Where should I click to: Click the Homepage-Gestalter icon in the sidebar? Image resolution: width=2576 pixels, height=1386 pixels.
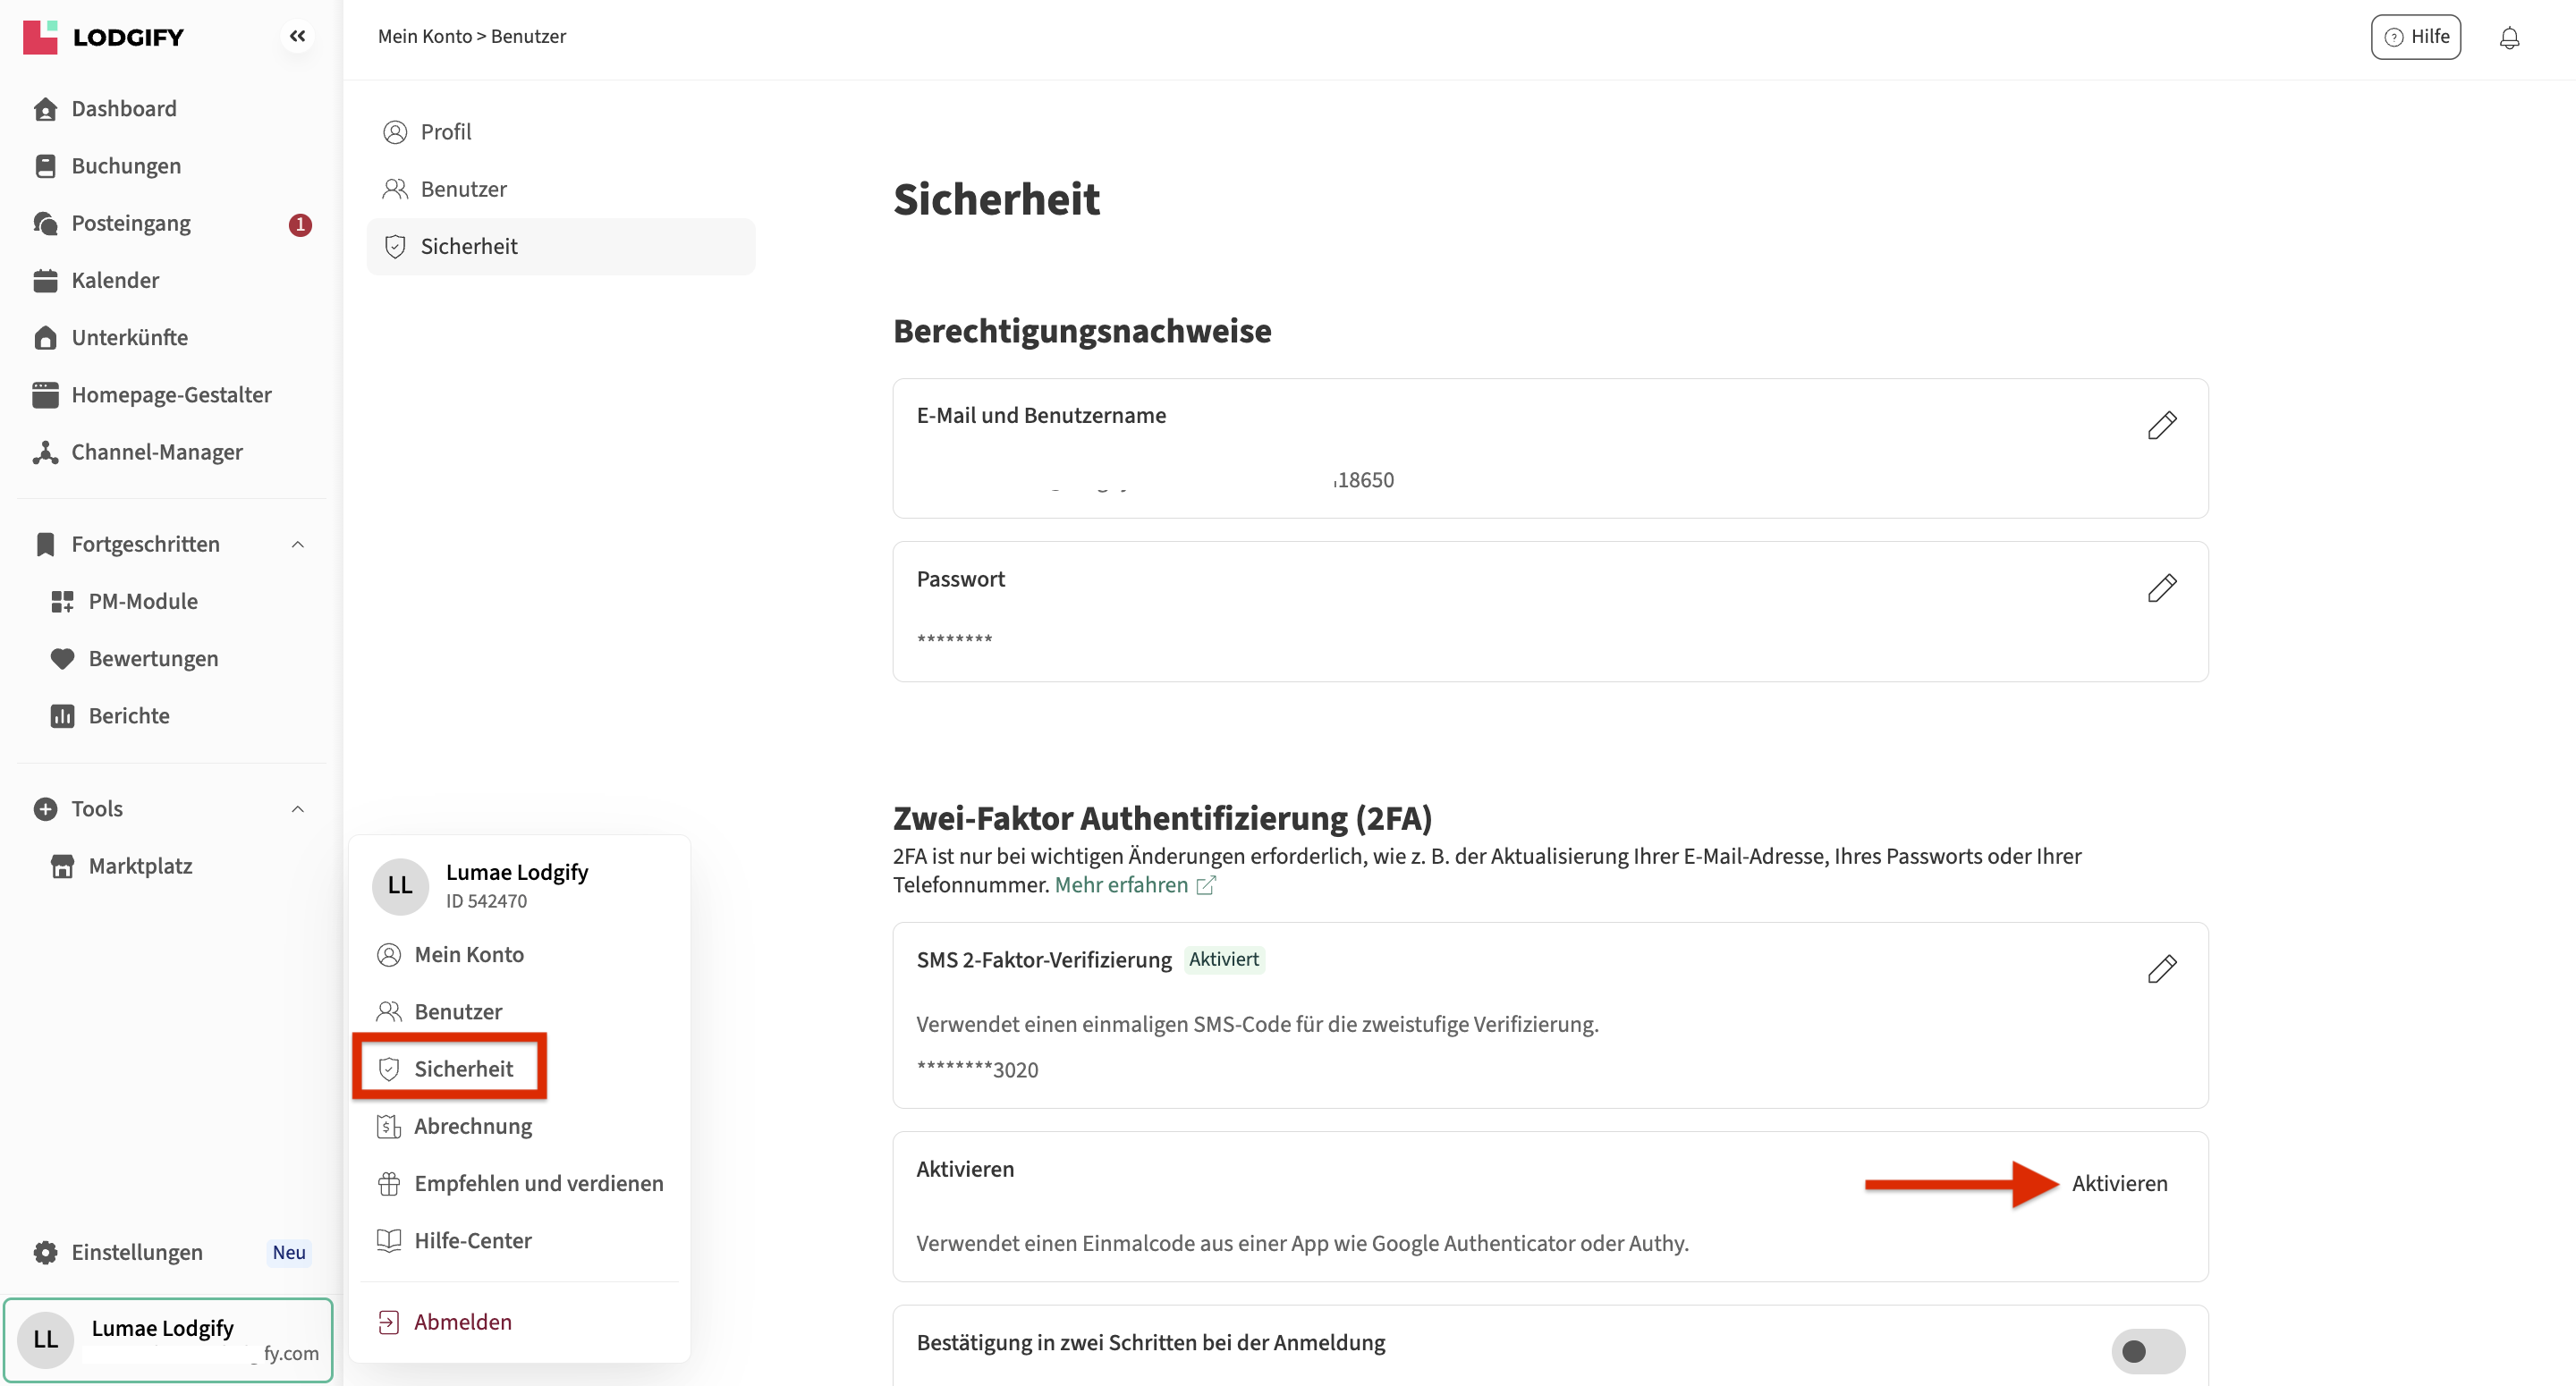coord(45,396)
